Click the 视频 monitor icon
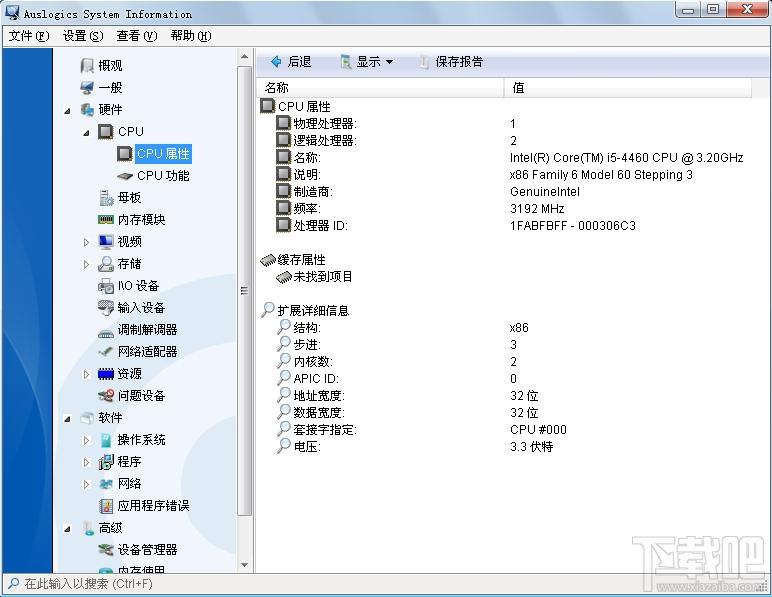Image resolution: width=772 pixels, height=597 pixels. pos(106,242)
